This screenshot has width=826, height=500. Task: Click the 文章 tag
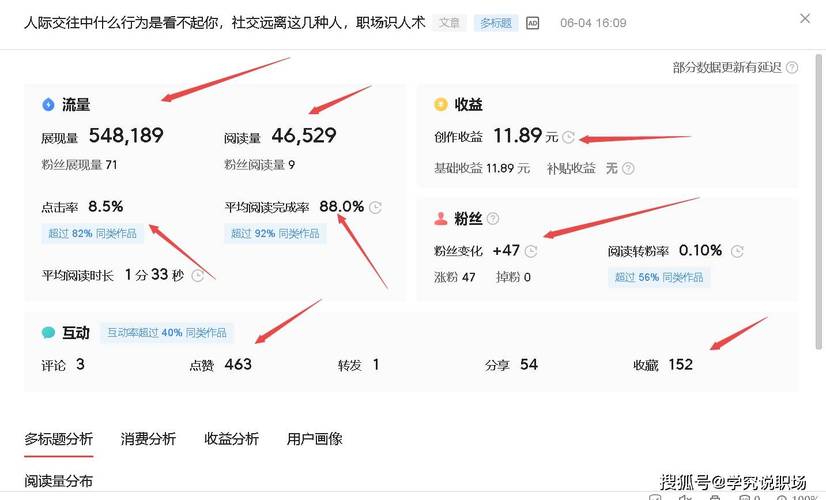coord(449,23)
